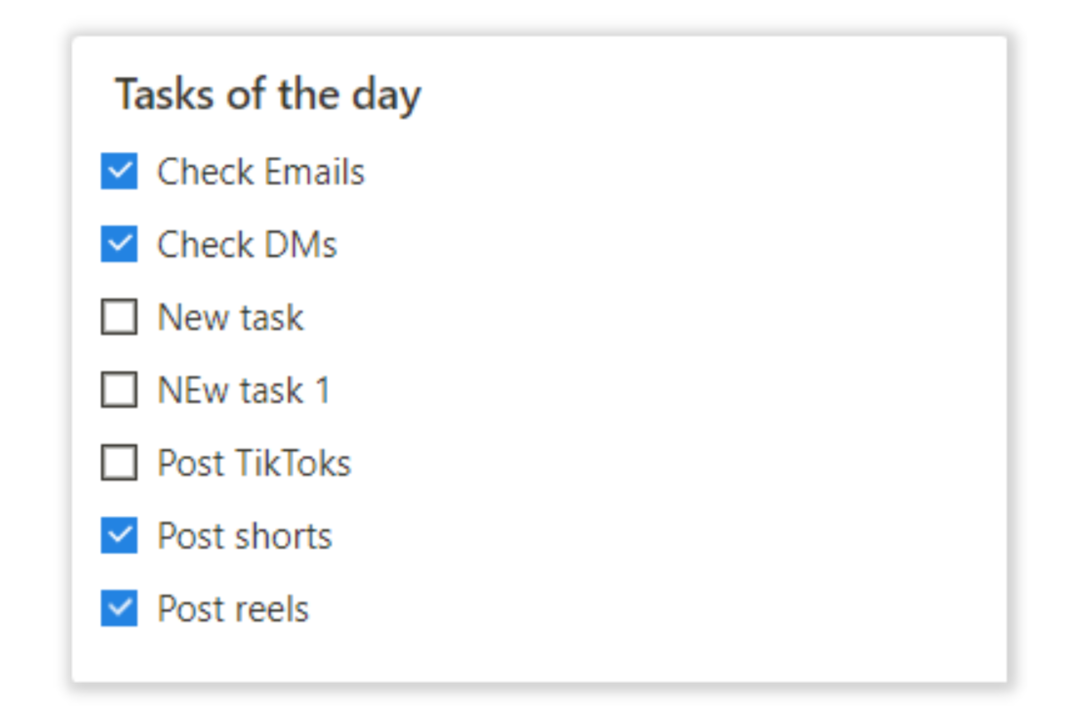Click the Post shorts label text
Image resolution: width=1080 pixels, height=720 pixels.
245,536
